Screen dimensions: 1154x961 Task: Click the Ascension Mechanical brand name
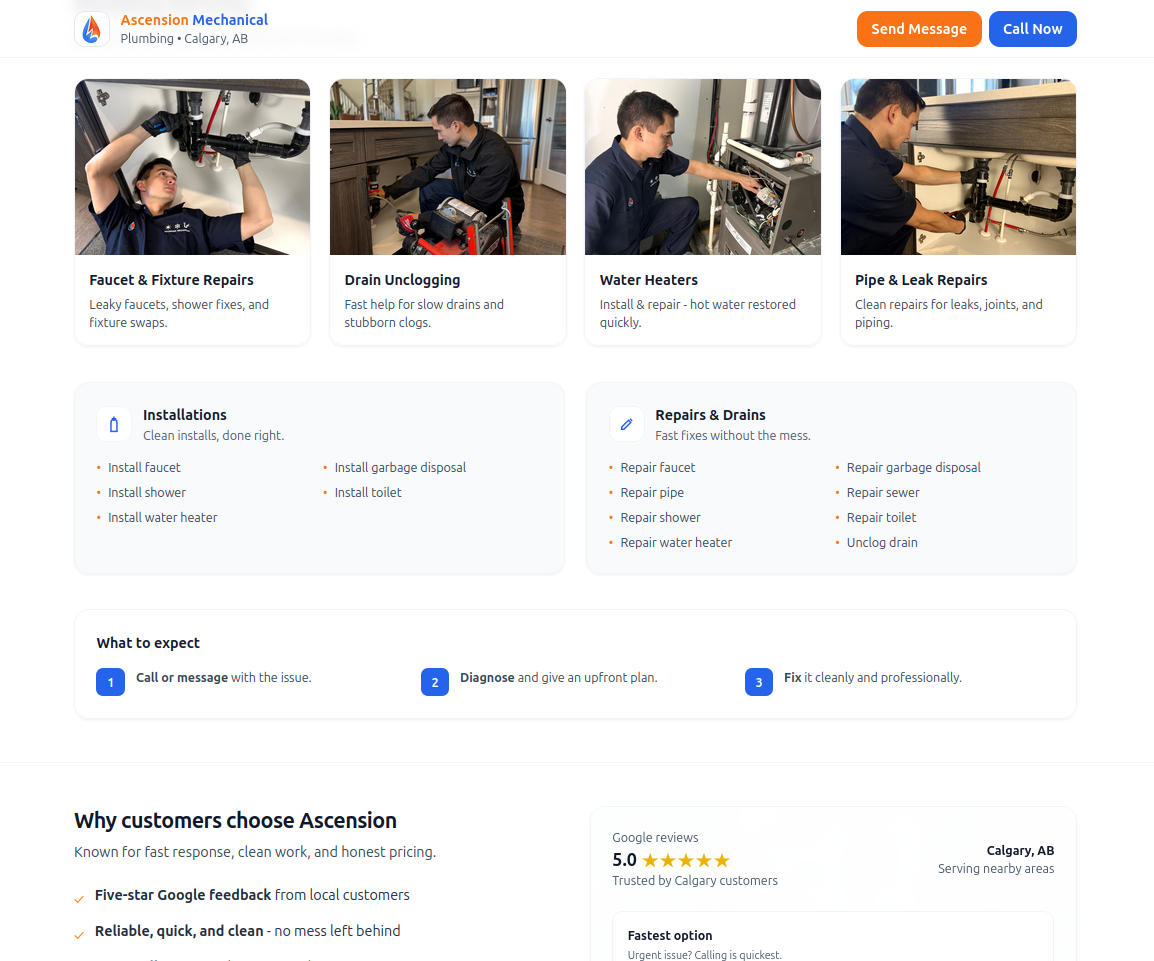point(194,20)
